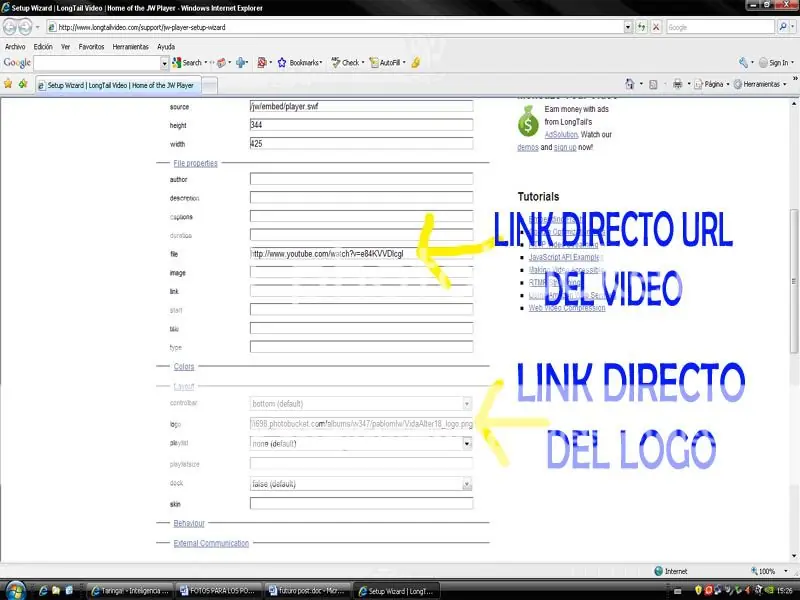Viewport: 800px width, 600px height.
Task: Click the highlighter pen icon in Google toolbar
Action: tap(415, 63)
